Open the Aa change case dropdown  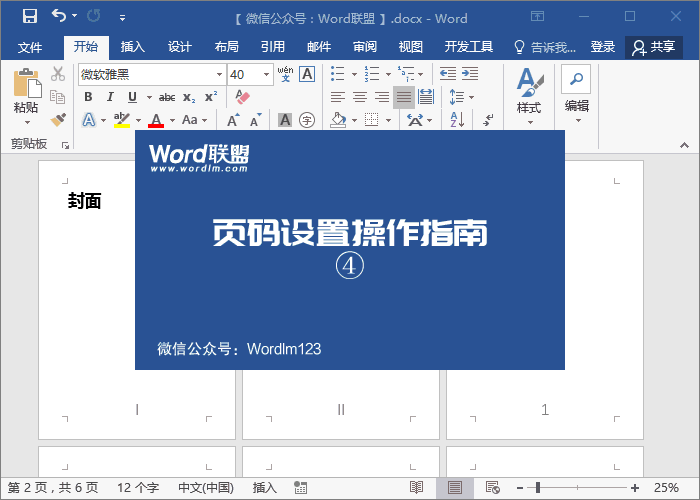tap(195, 120)
